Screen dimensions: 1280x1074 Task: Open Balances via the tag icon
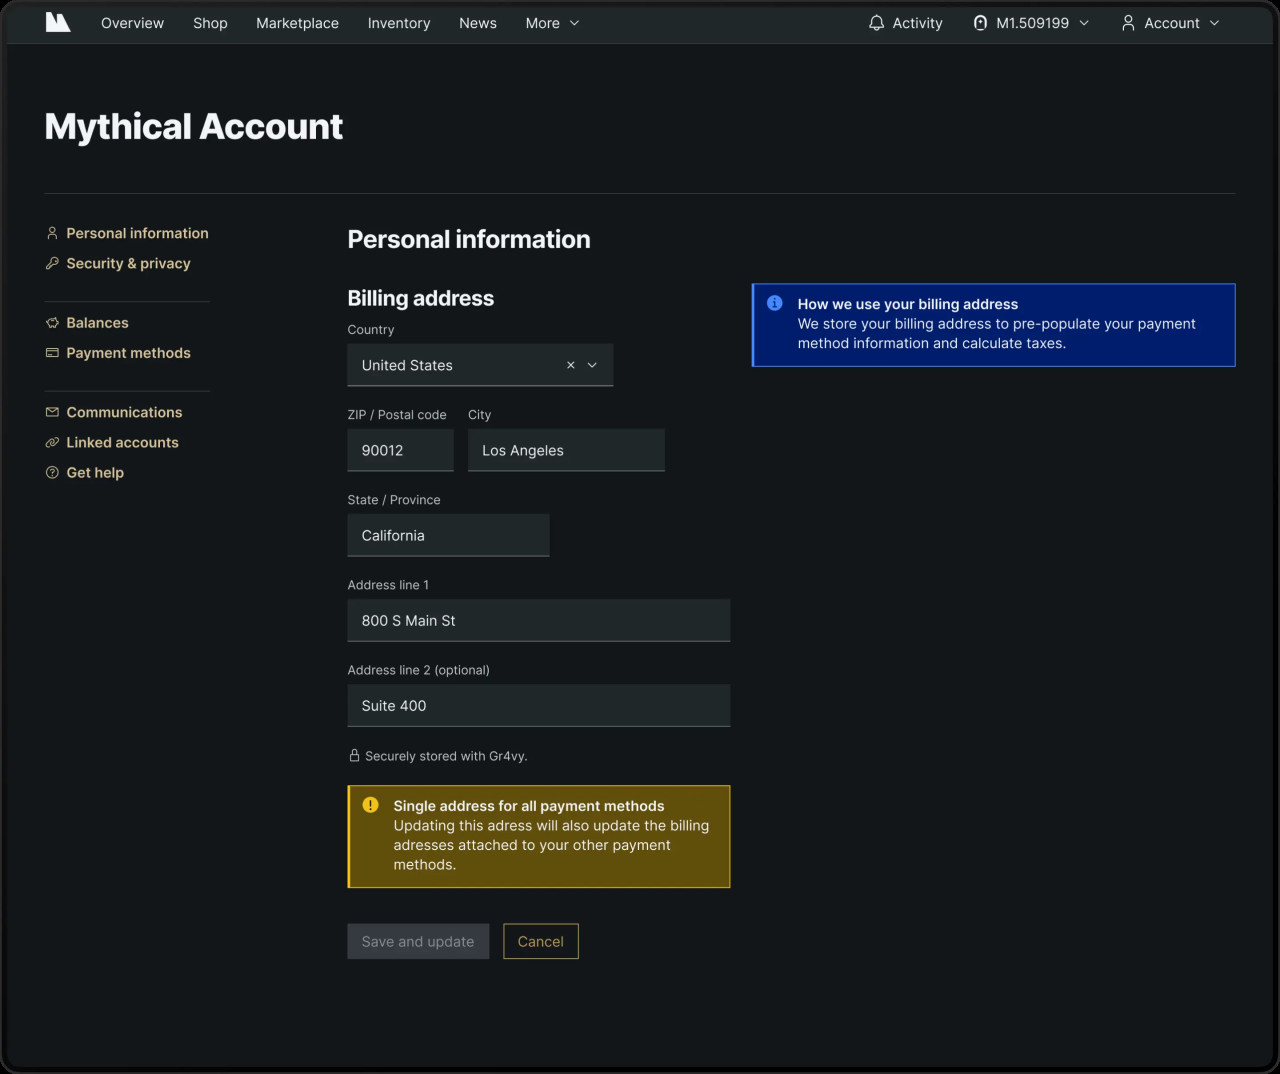pyautogui.click(x=52, y=322)
